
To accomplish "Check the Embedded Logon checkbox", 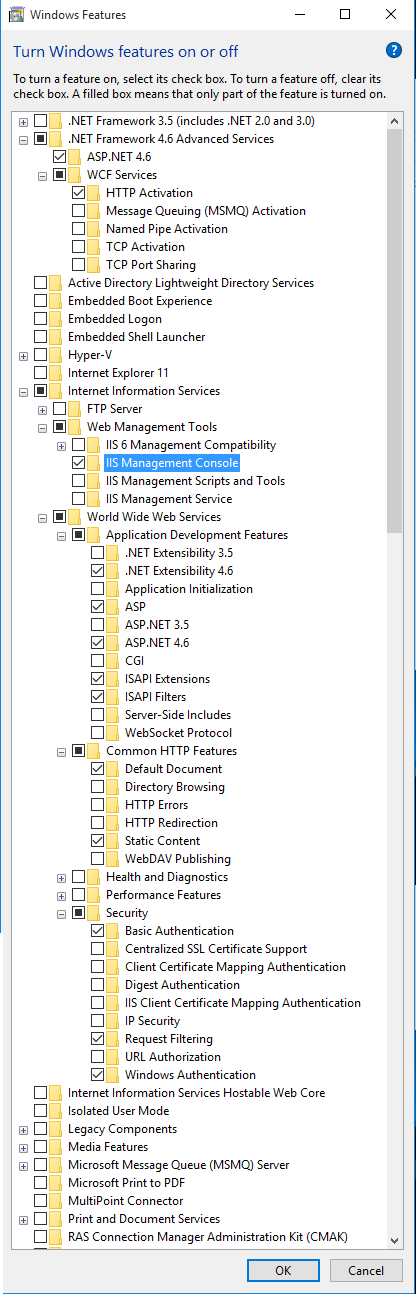I will click(40, 319).
